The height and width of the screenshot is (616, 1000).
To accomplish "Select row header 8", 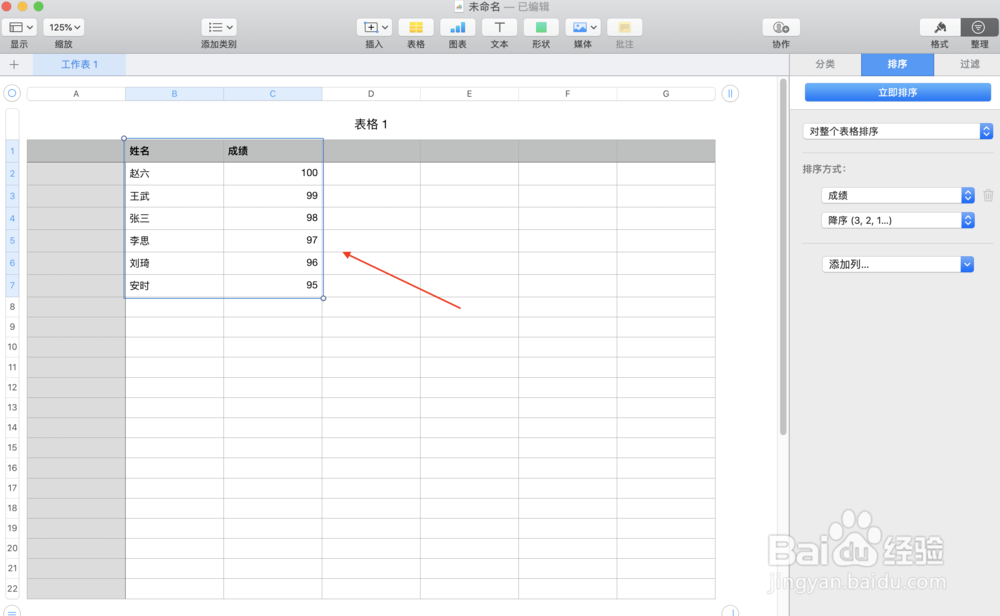I will coord(12,307).
